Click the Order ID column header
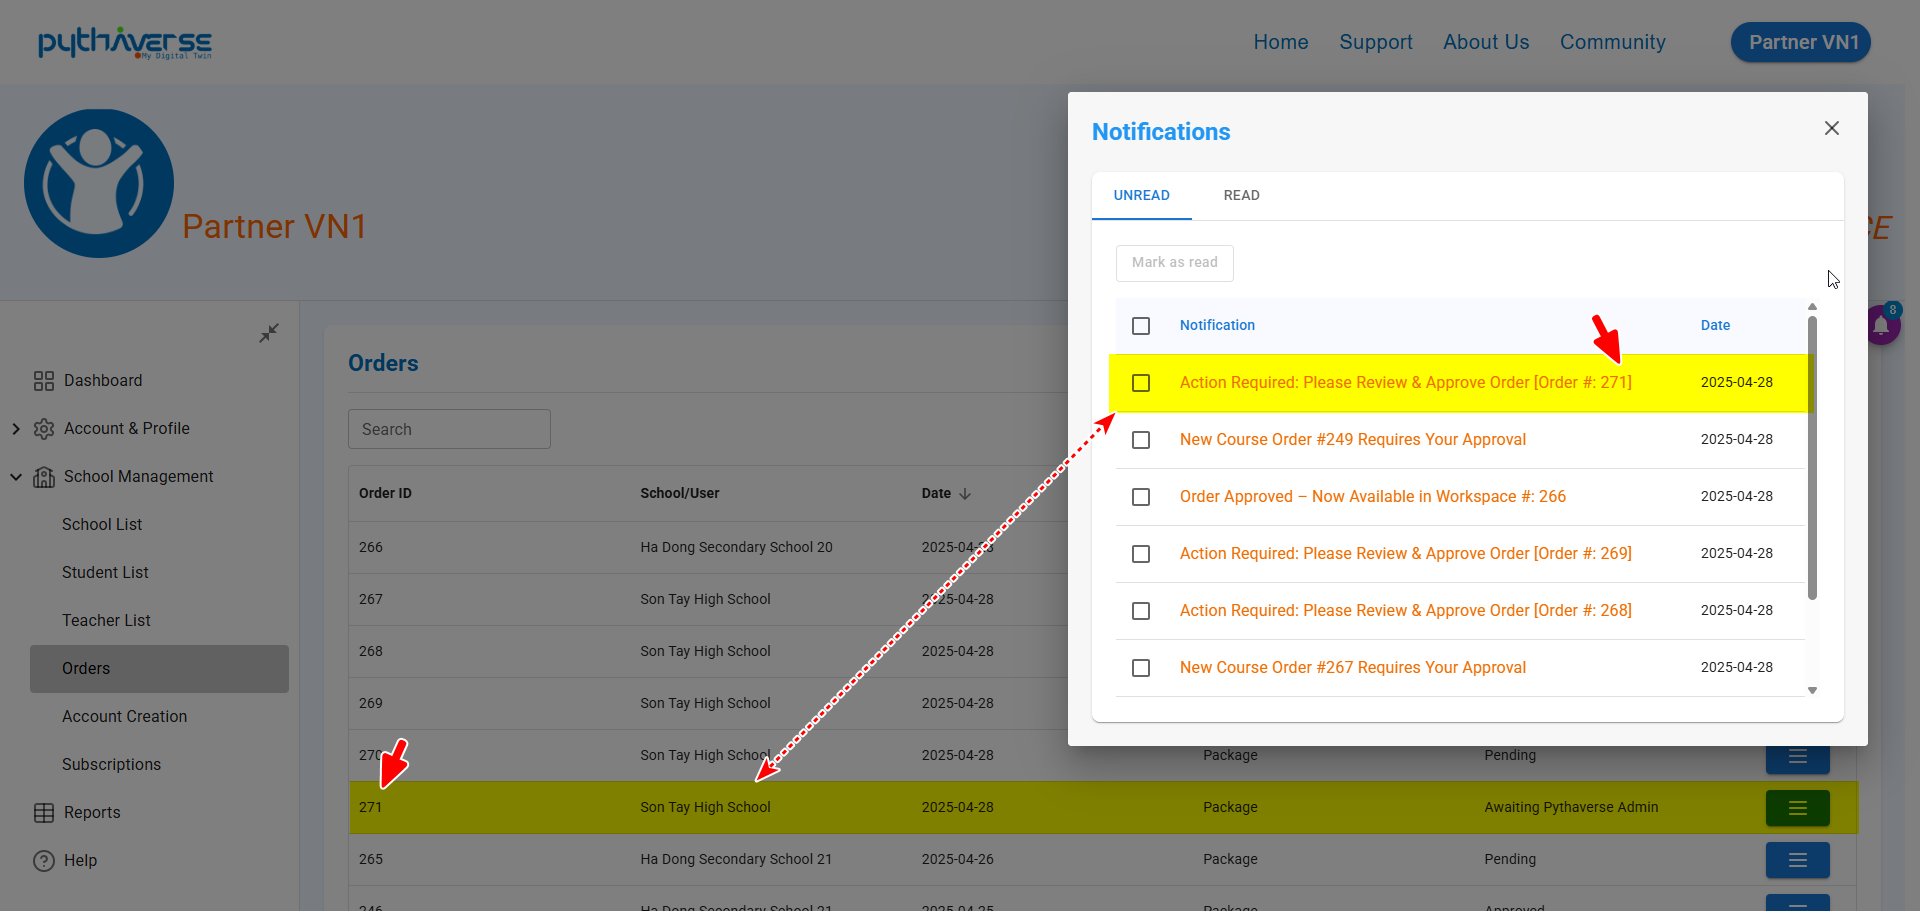The height and width of the screenshot is (911, 1920). (385, 494)
